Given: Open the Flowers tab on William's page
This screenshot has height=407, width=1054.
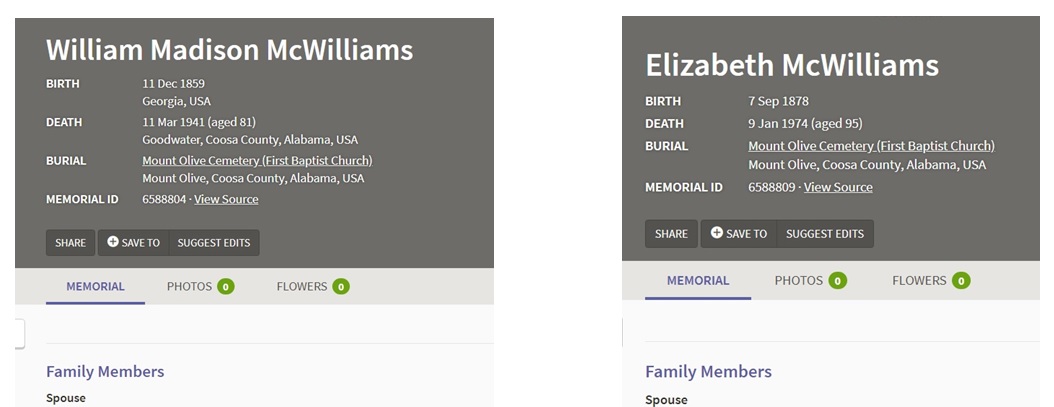Looking at the screenshot, I should tap(301, 286).
